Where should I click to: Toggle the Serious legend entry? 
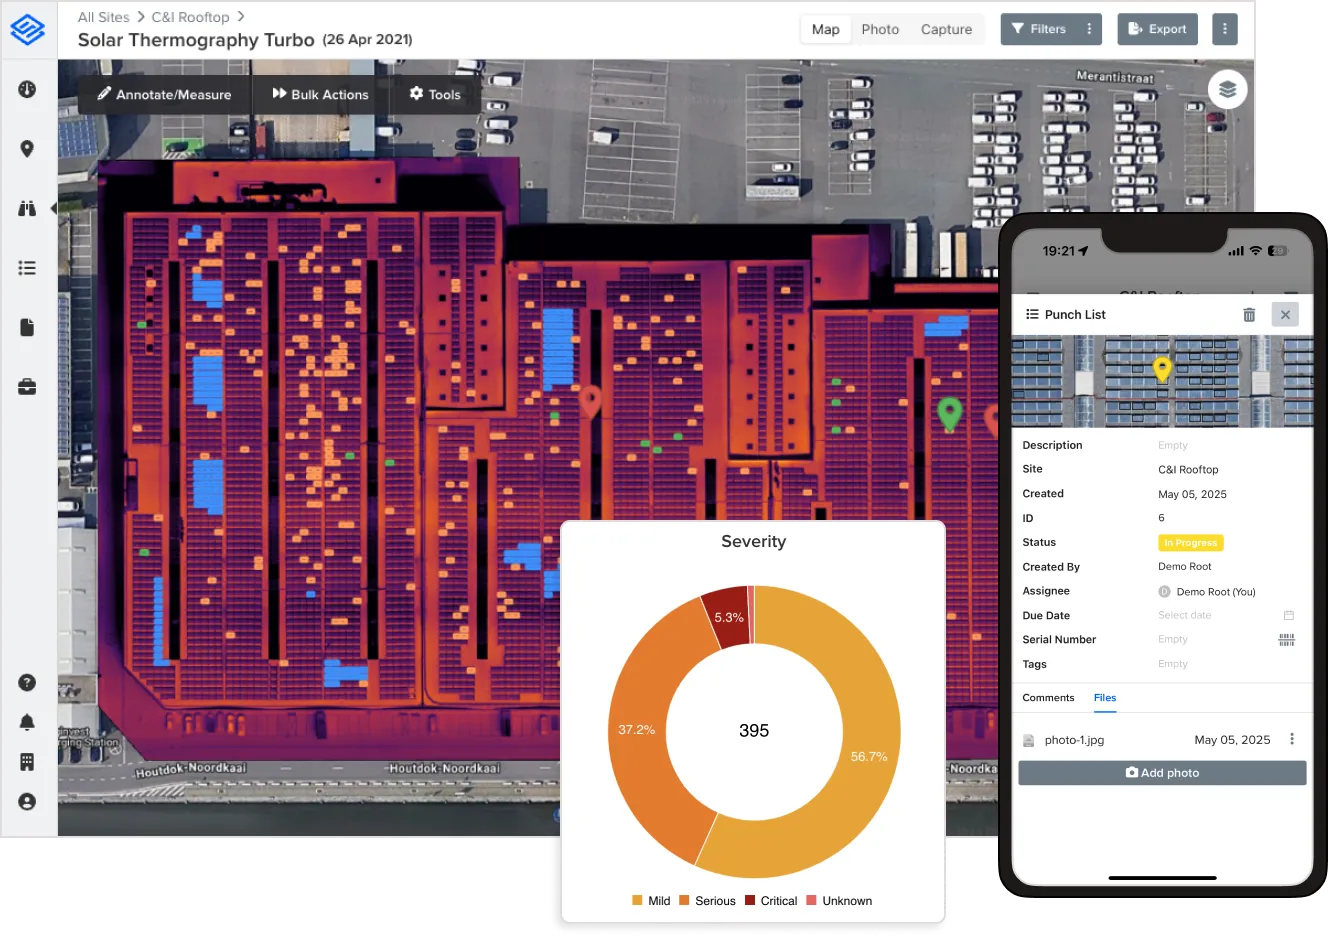point(707,901)
